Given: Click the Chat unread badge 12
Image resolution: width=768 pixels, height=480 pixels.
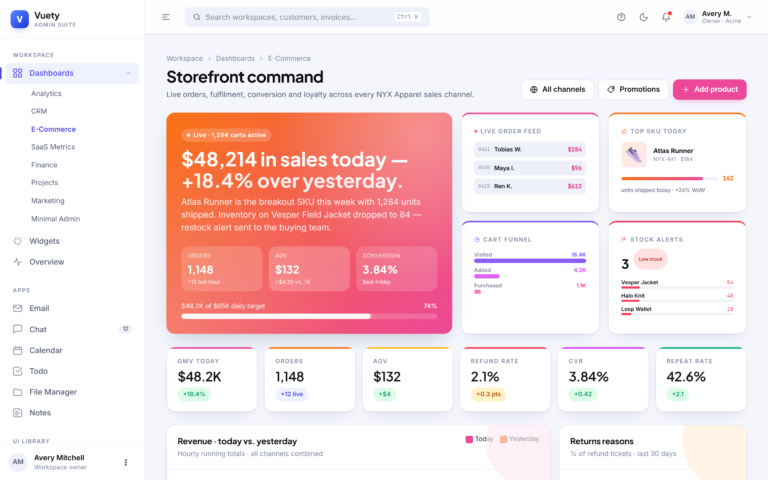Looking at the screenshot, I should pyautogui.click(x=125, y=329).
